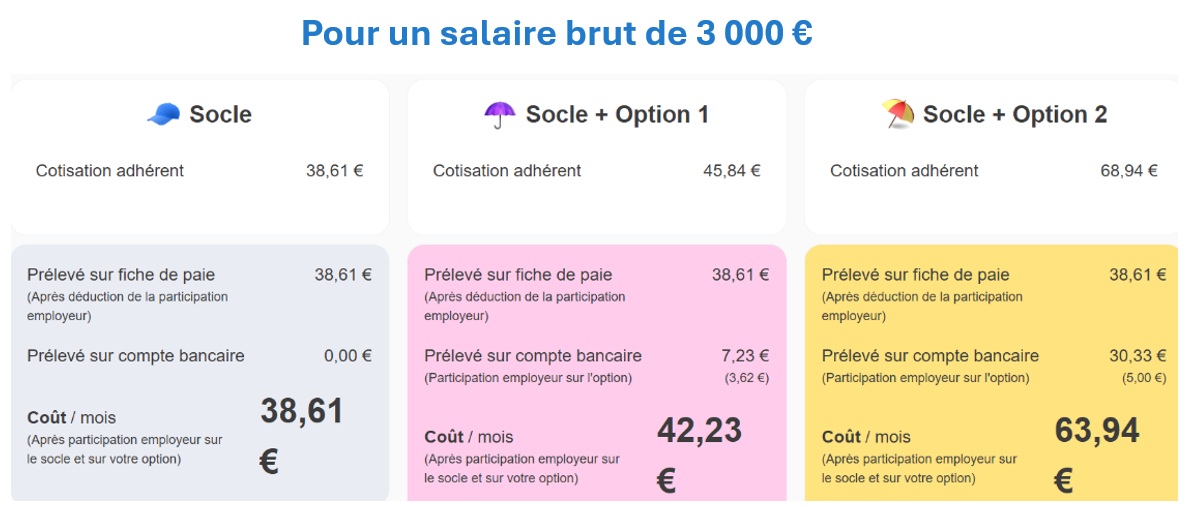Viewport: 1190px width, 509px height.
Task: Click the 45,84 € Cotisation adhérent value
Action: (731, 171)
